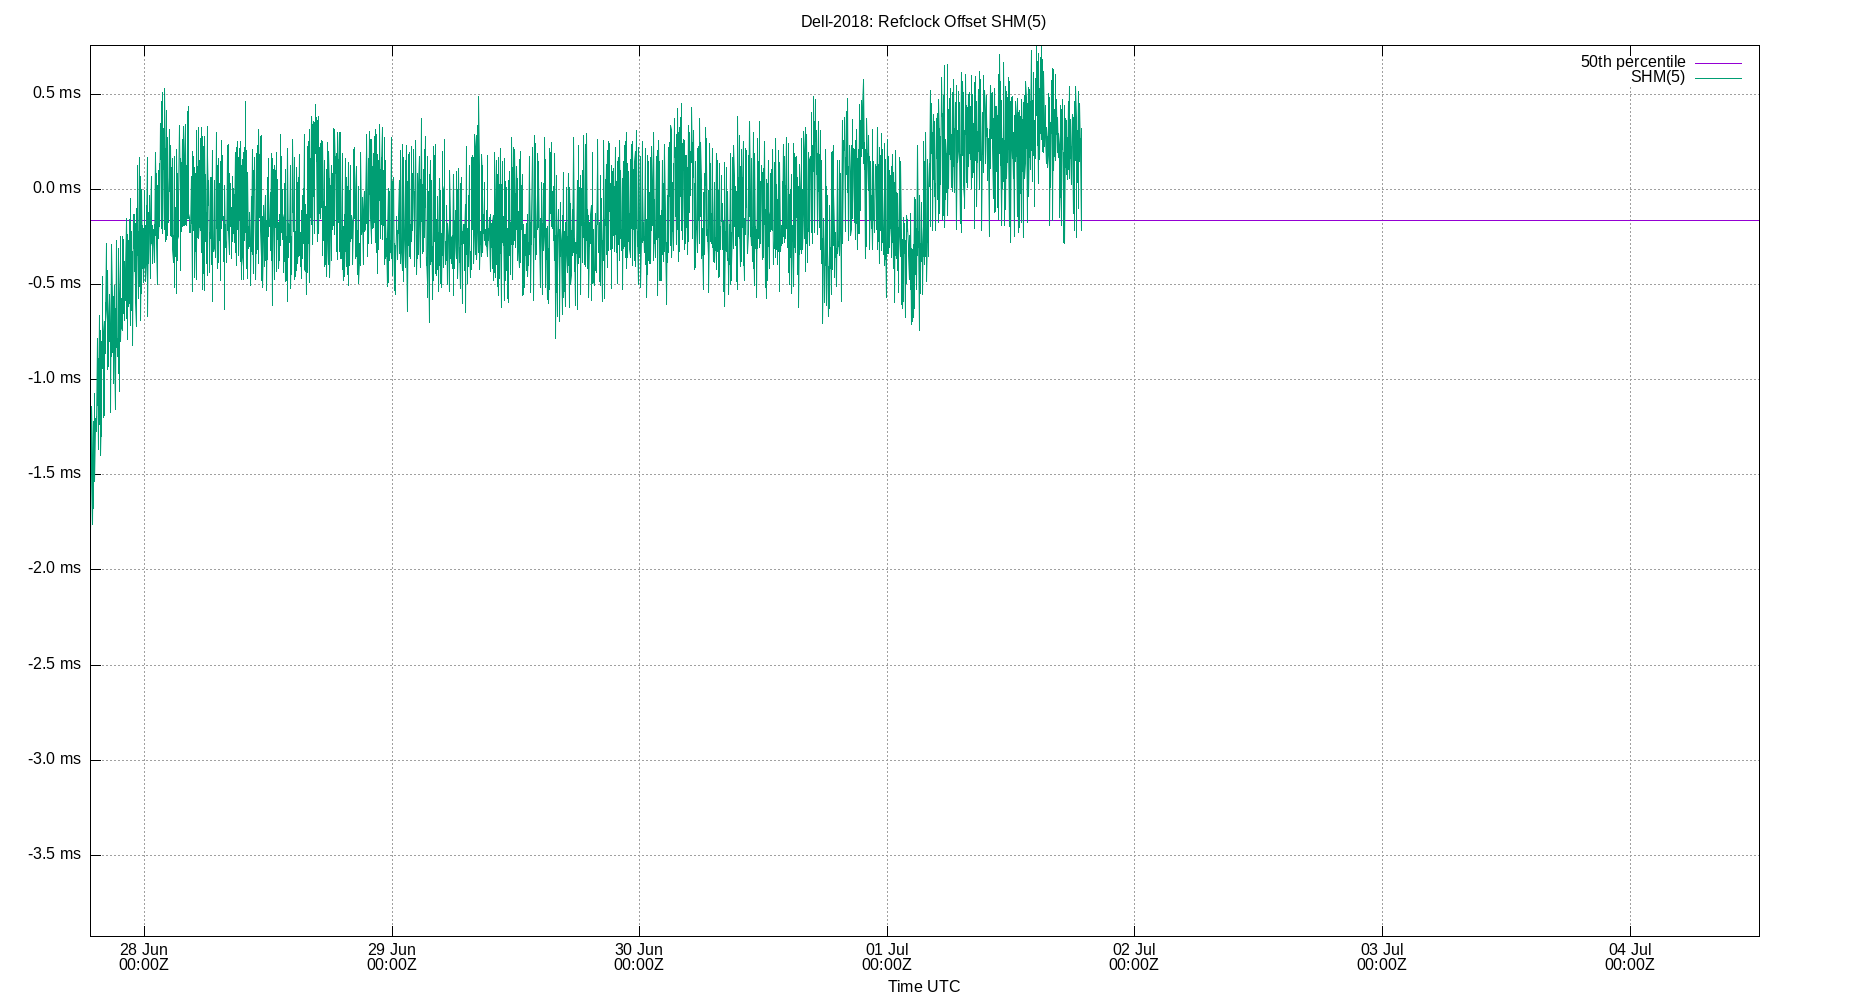Click the green SHM(5) legend line sample
1850x1000 pixels.
[1718, 78]
